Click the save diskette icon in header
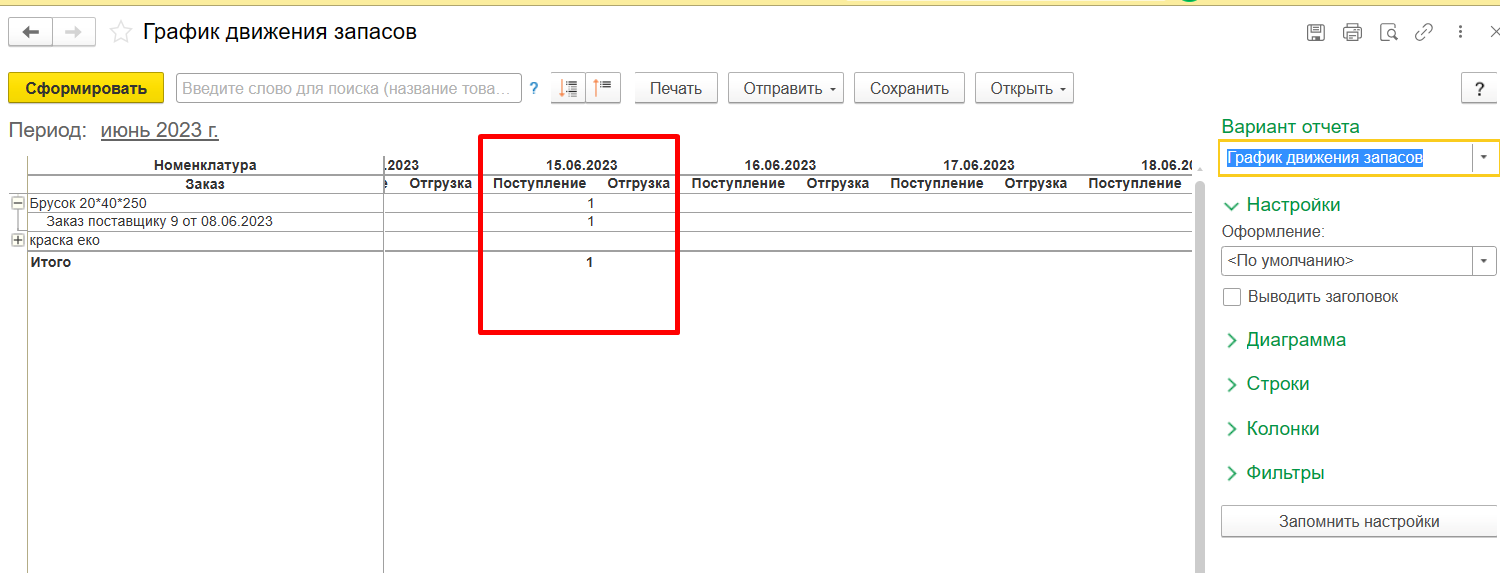1500x573 pixels. tap(1316, 32)
